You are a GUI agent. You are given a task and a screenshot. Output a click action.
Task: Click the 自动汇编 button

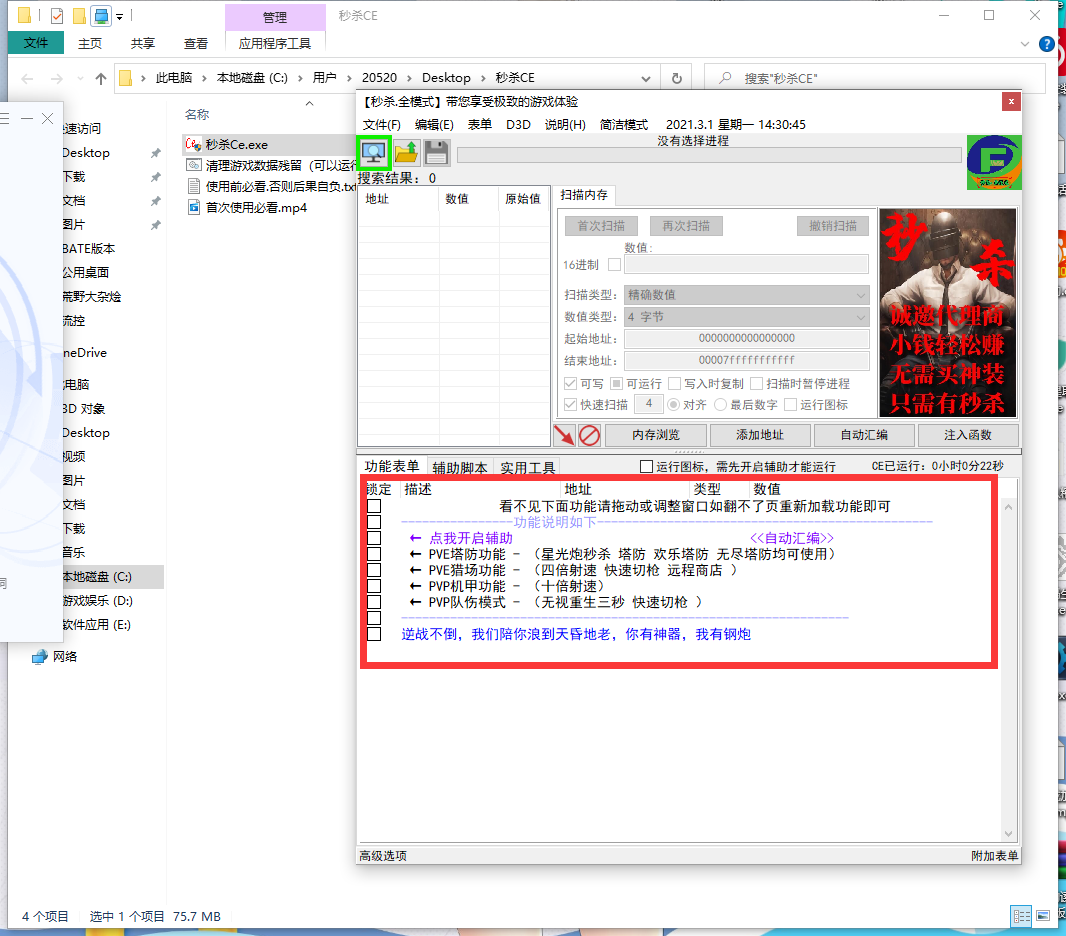tap(863, 435)
